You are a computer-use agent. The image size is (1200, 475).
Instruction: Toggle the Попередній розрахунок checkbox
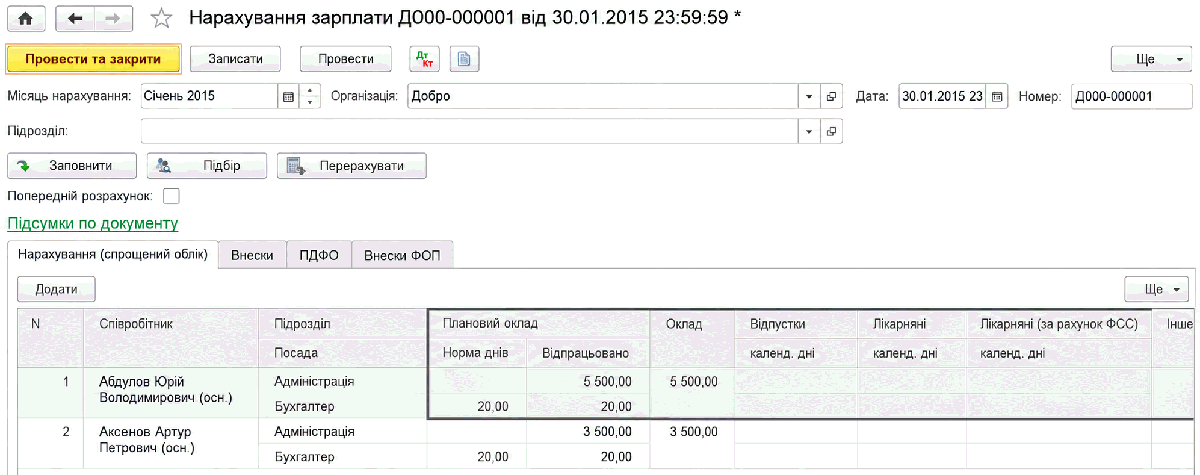click(x=171, y=196)
